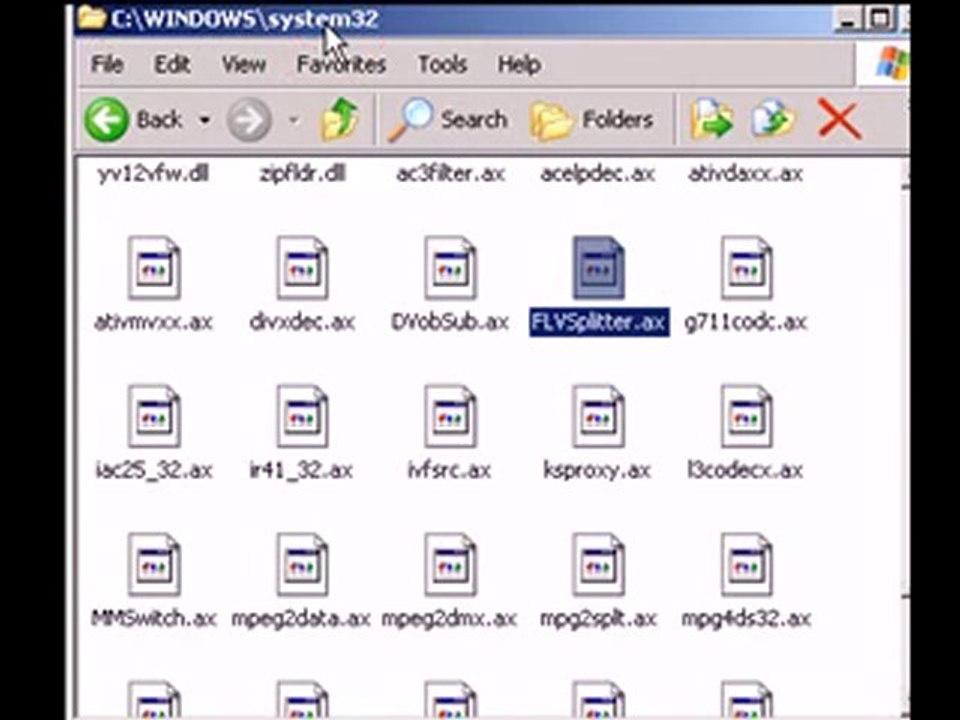The height and width of the screenshot is (720, 960).
Task: Select the divxdec.ax file icon
Action: tap(302, 268)
